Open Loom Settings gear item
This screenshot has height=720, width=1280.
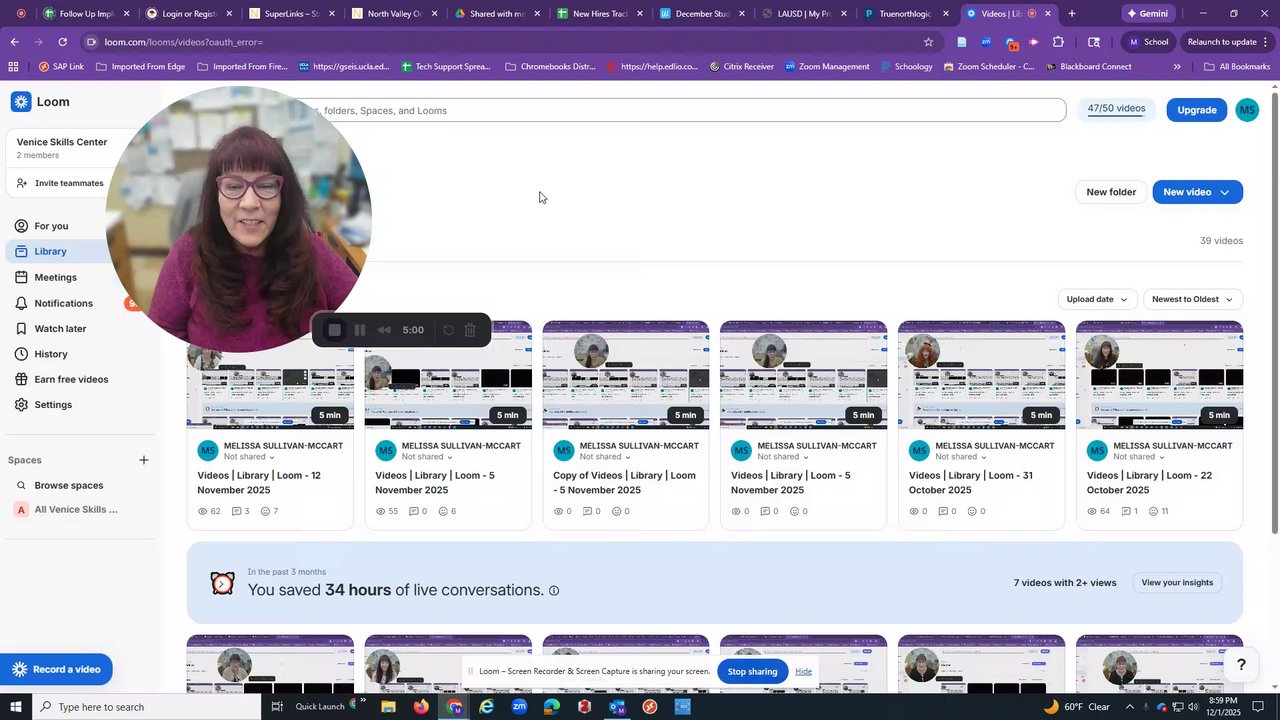53,405
